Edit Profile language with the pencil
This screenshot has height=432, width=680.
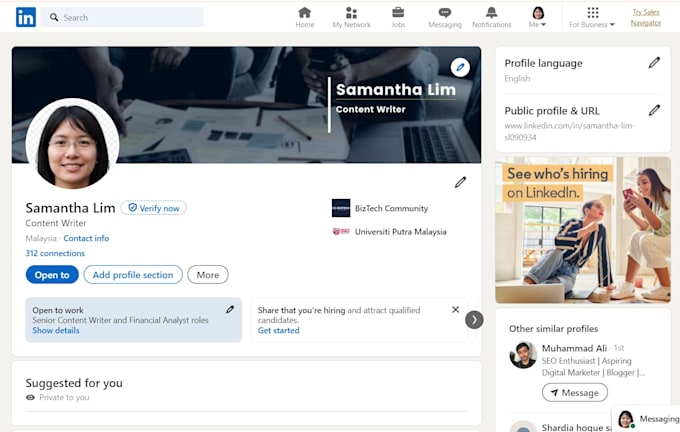tap(654, 63)
